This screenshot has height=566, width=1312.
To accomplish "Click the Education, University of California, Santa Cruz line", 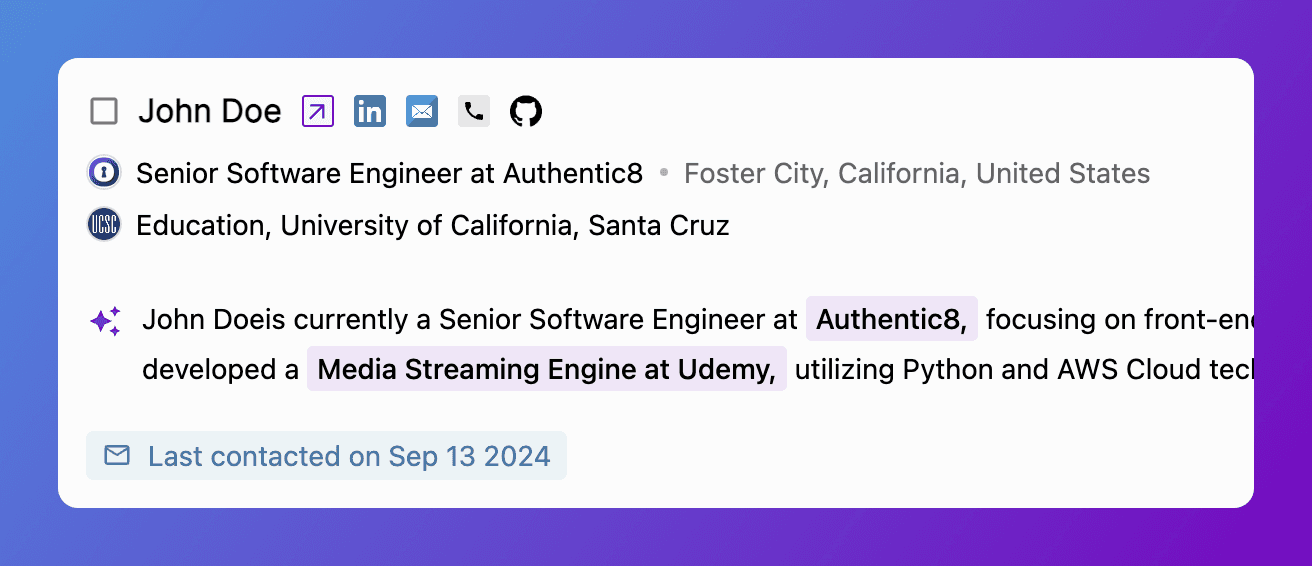I will [x=432, y=226].
